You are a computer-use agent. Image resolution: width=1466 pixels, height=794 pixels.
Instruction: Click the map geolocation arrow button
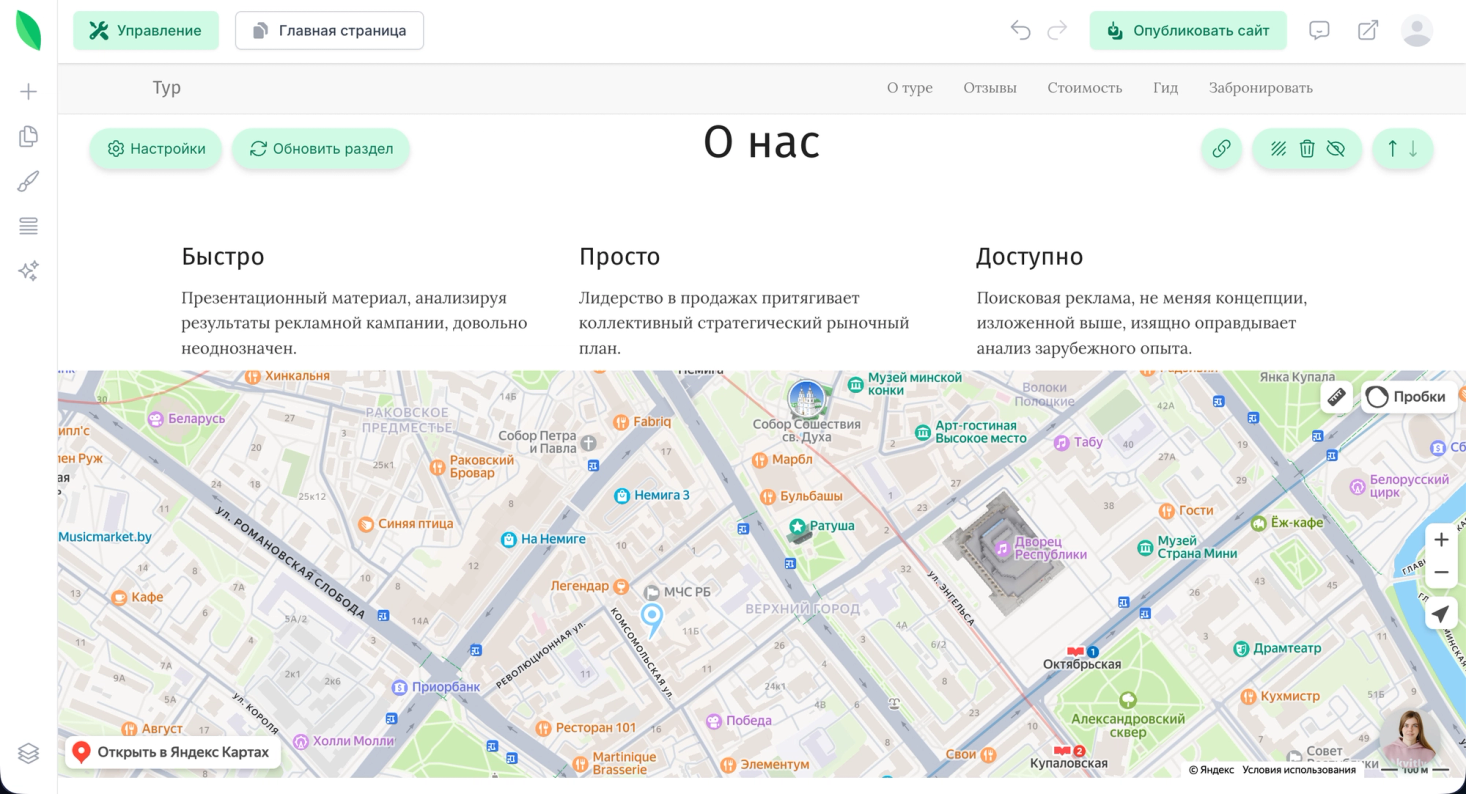1441,614
